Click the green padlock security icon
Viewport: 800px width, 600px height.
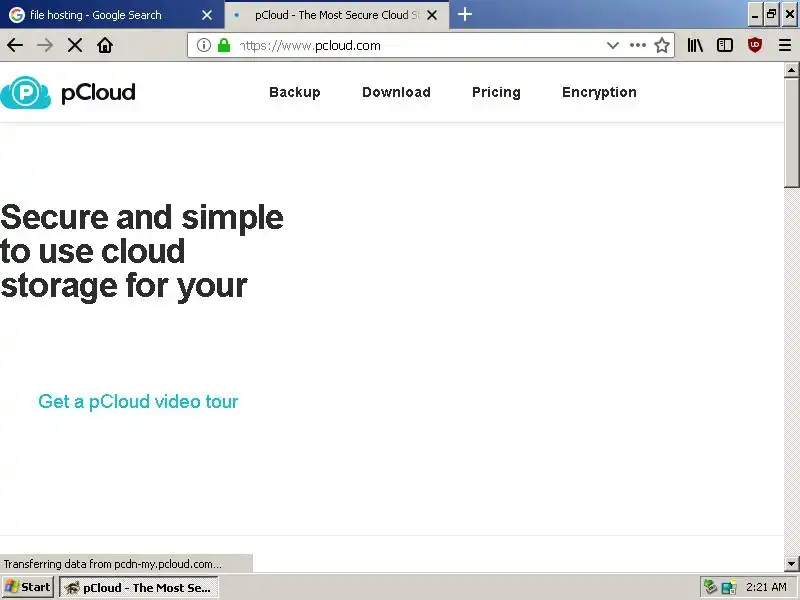click(x=224, y=45)
